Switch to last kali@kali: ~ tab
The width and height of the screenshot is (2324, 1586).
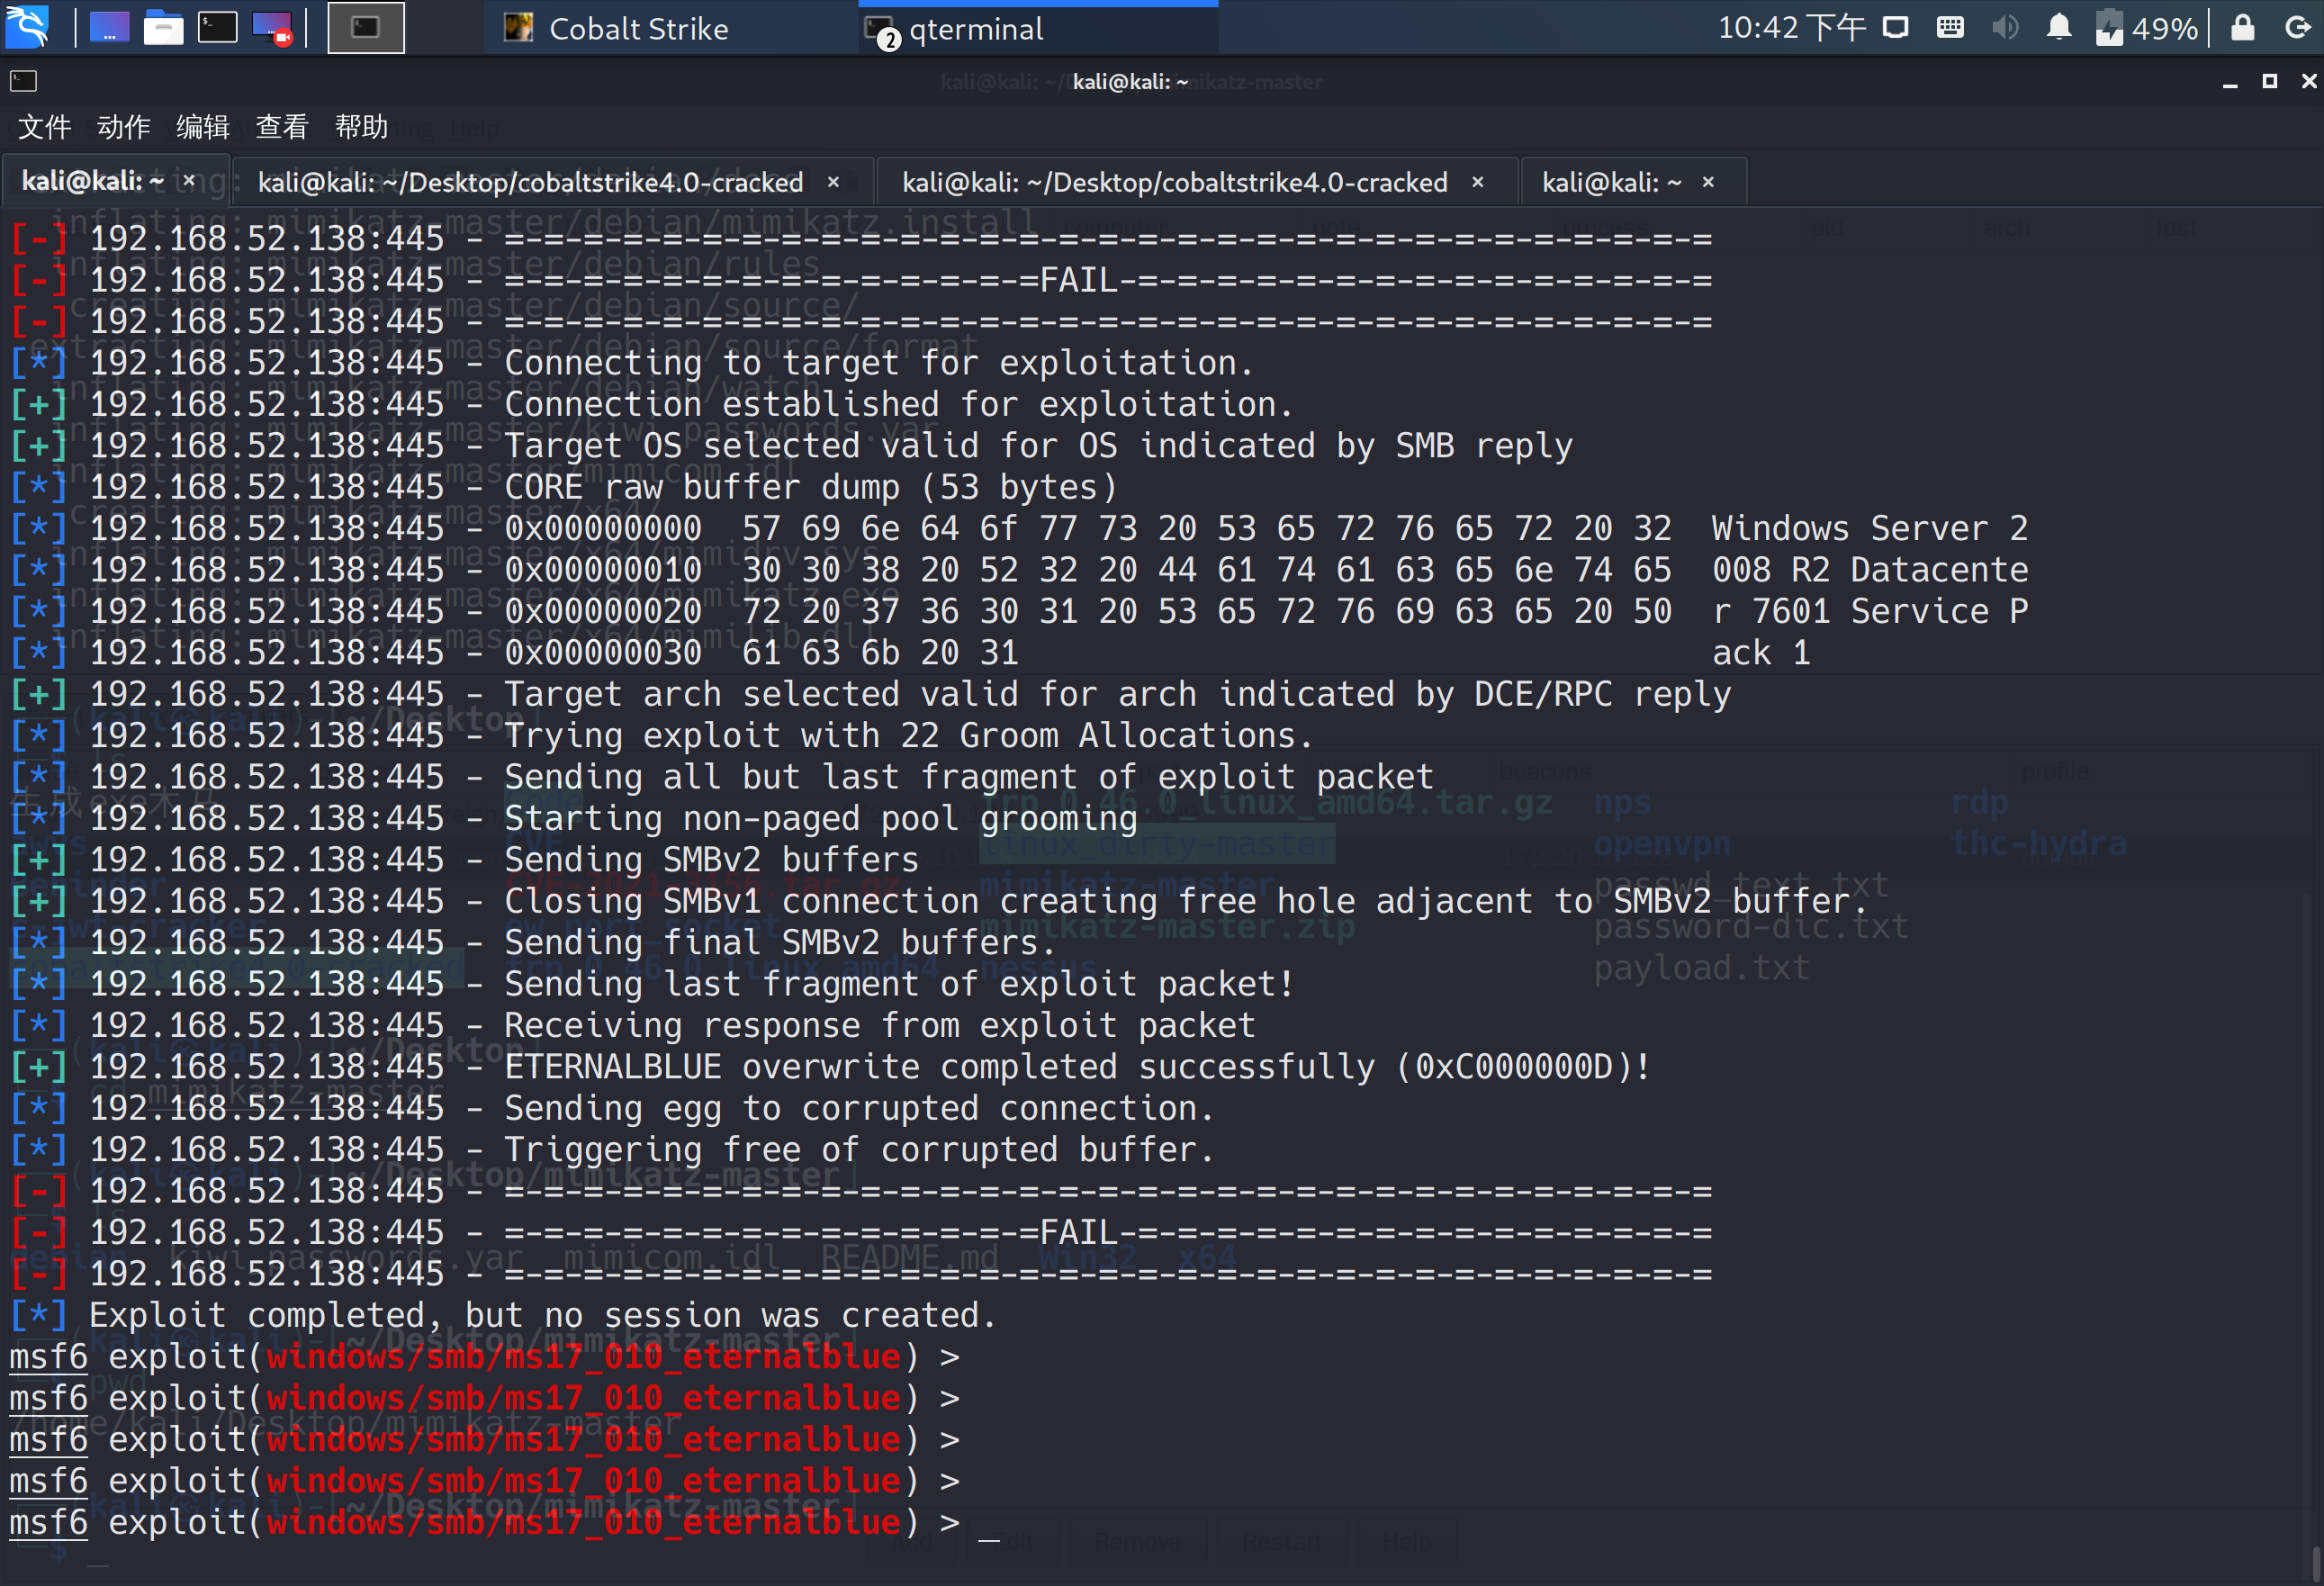[1611, 182]
